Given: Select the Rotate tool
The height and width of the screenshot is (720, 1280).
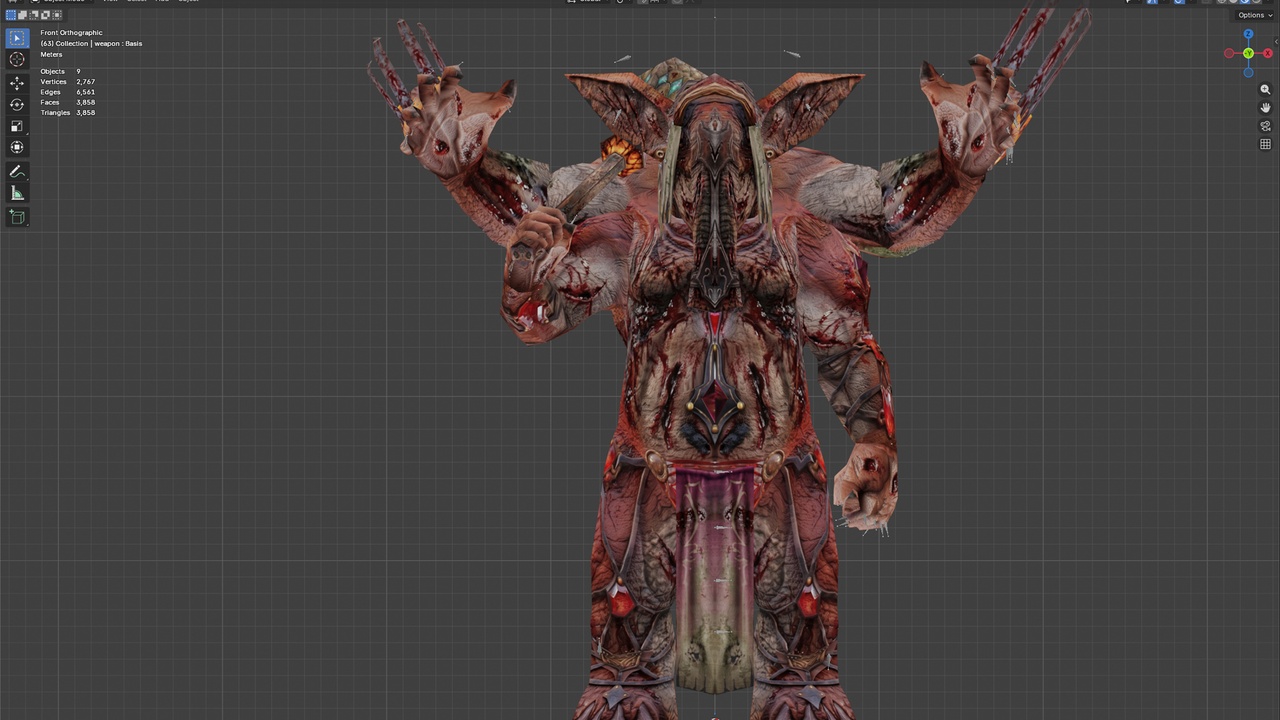Looking at the screenshot, I should pos(17,104).
